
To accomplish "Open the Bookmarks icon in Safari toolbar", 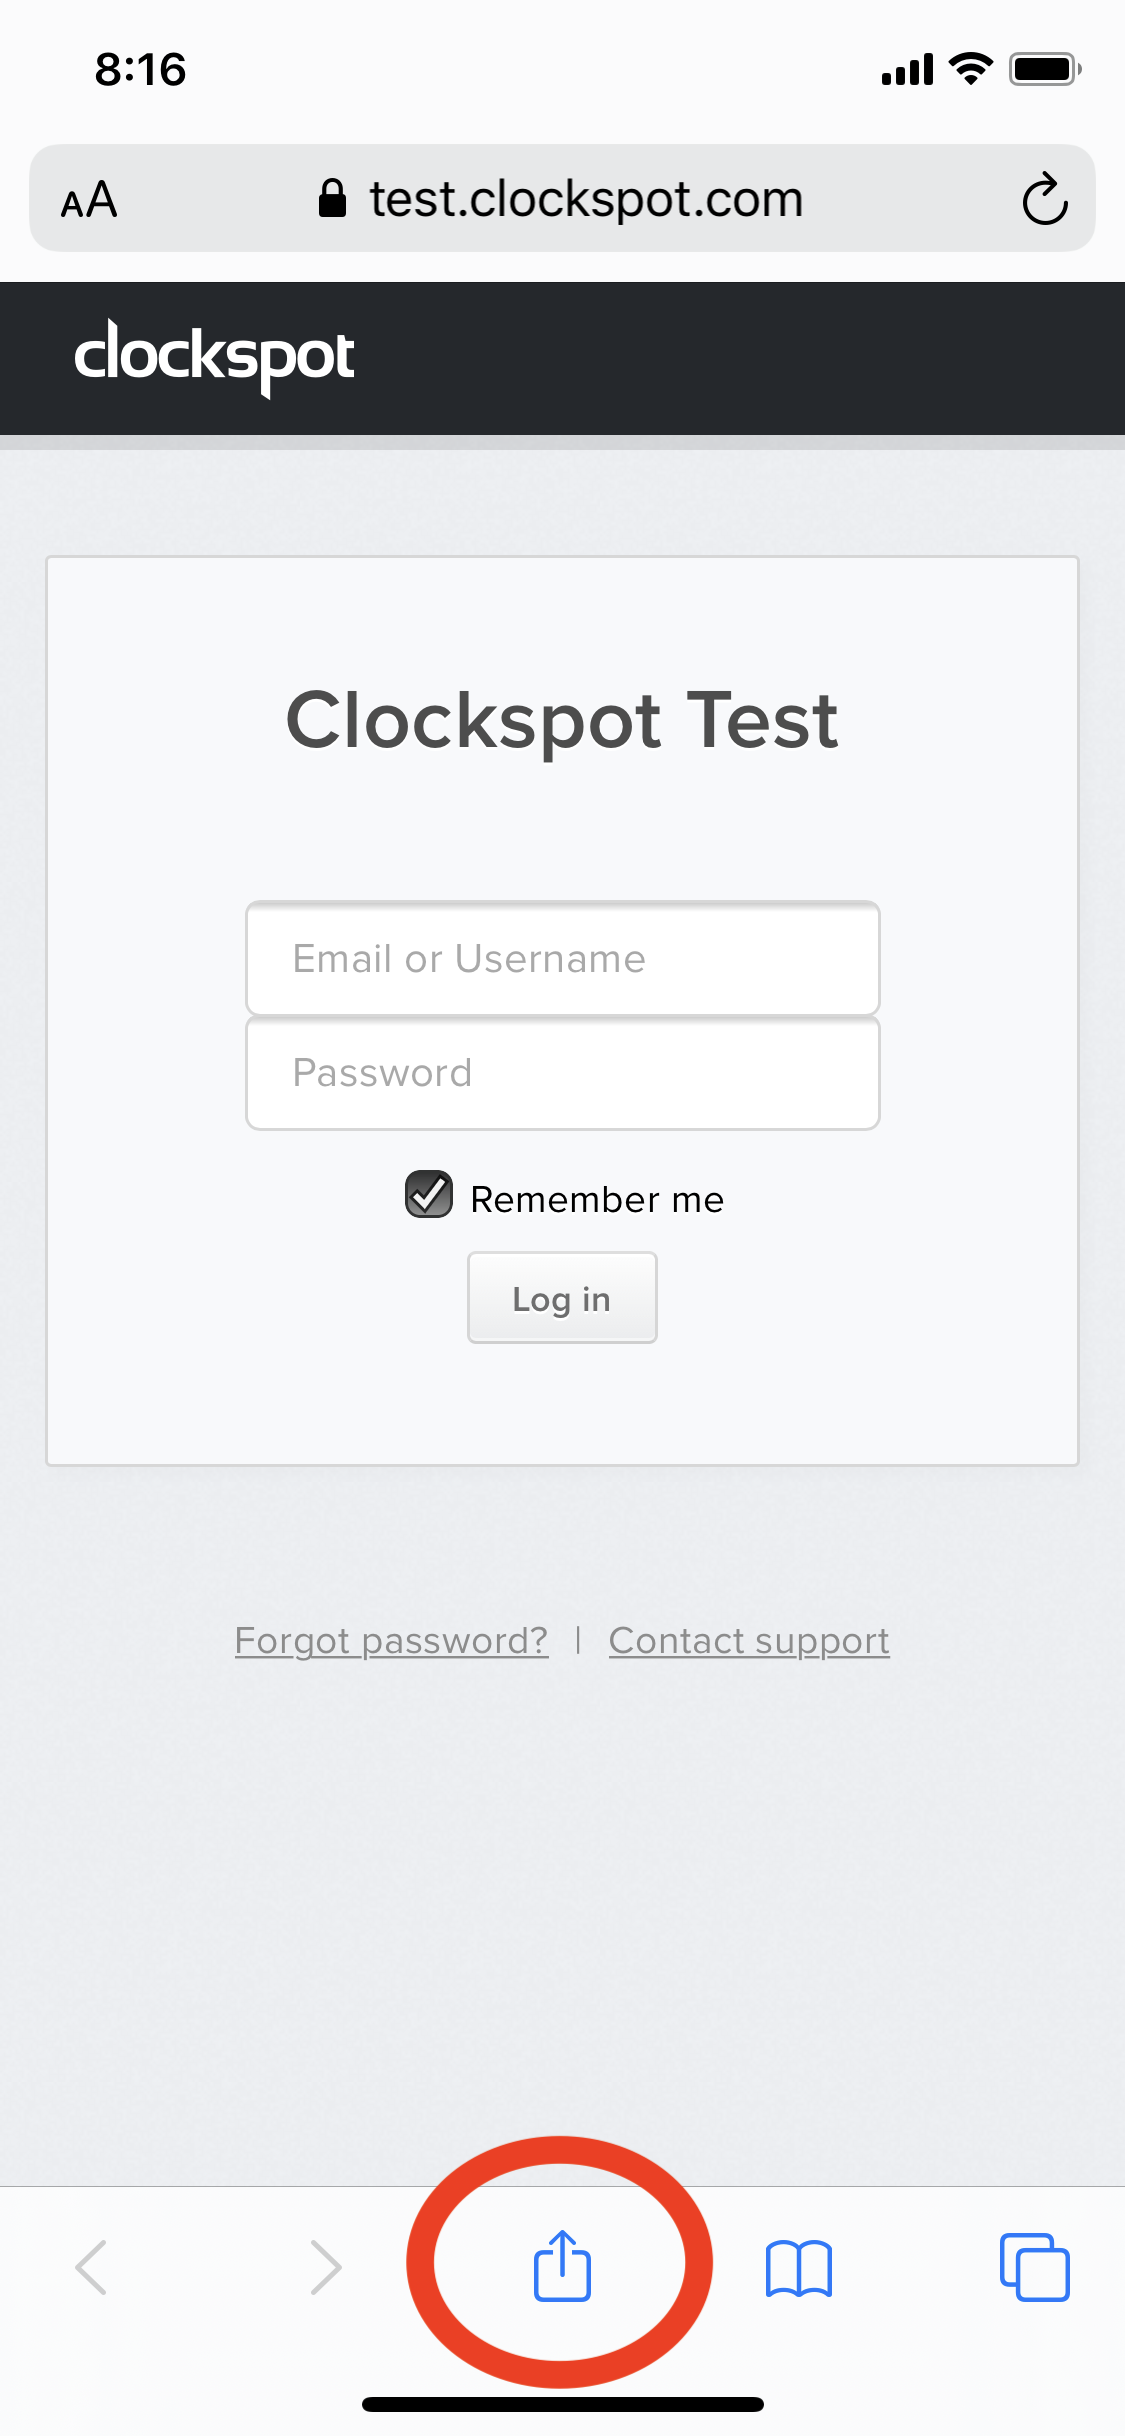I will click(x=799, y=2268).
